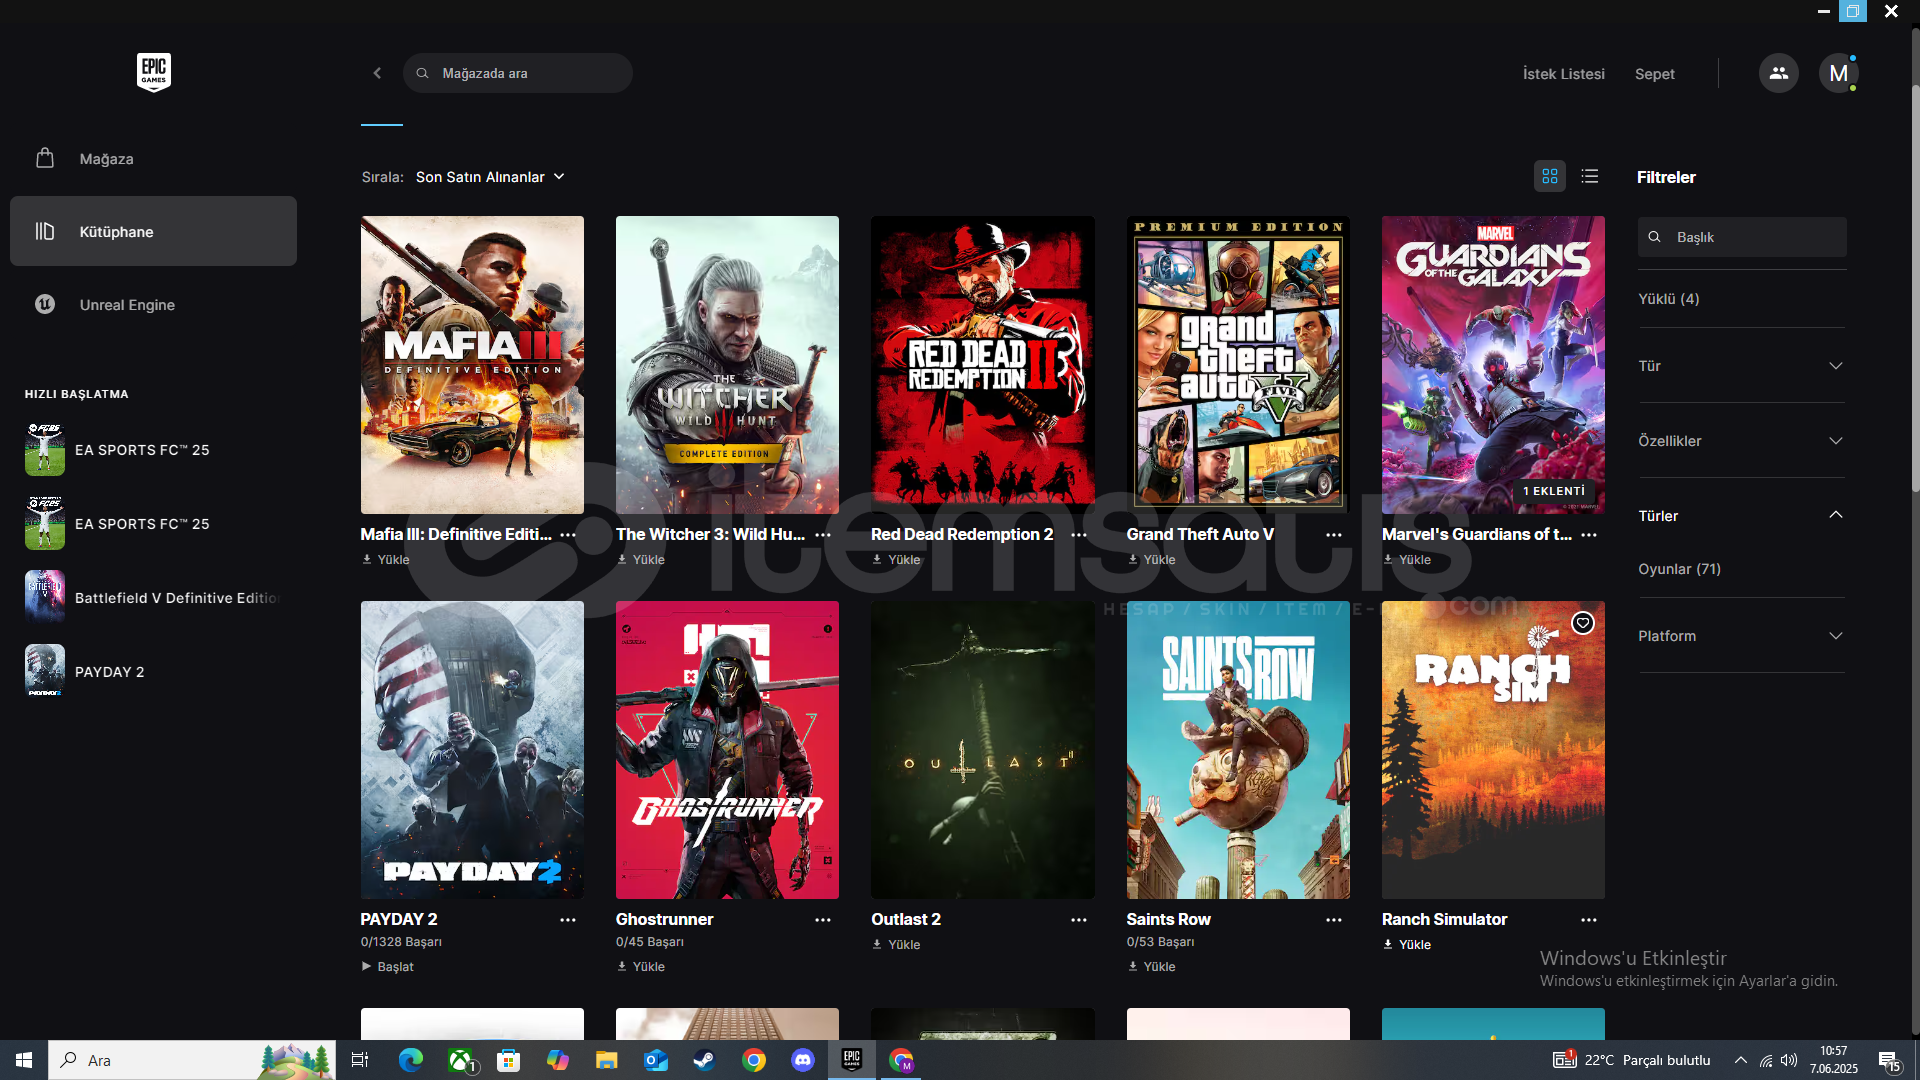Viewport: 1920px width, 1080px height.
Task: Open Outlast 2 three-dot menu
Action: point(1079,920)
